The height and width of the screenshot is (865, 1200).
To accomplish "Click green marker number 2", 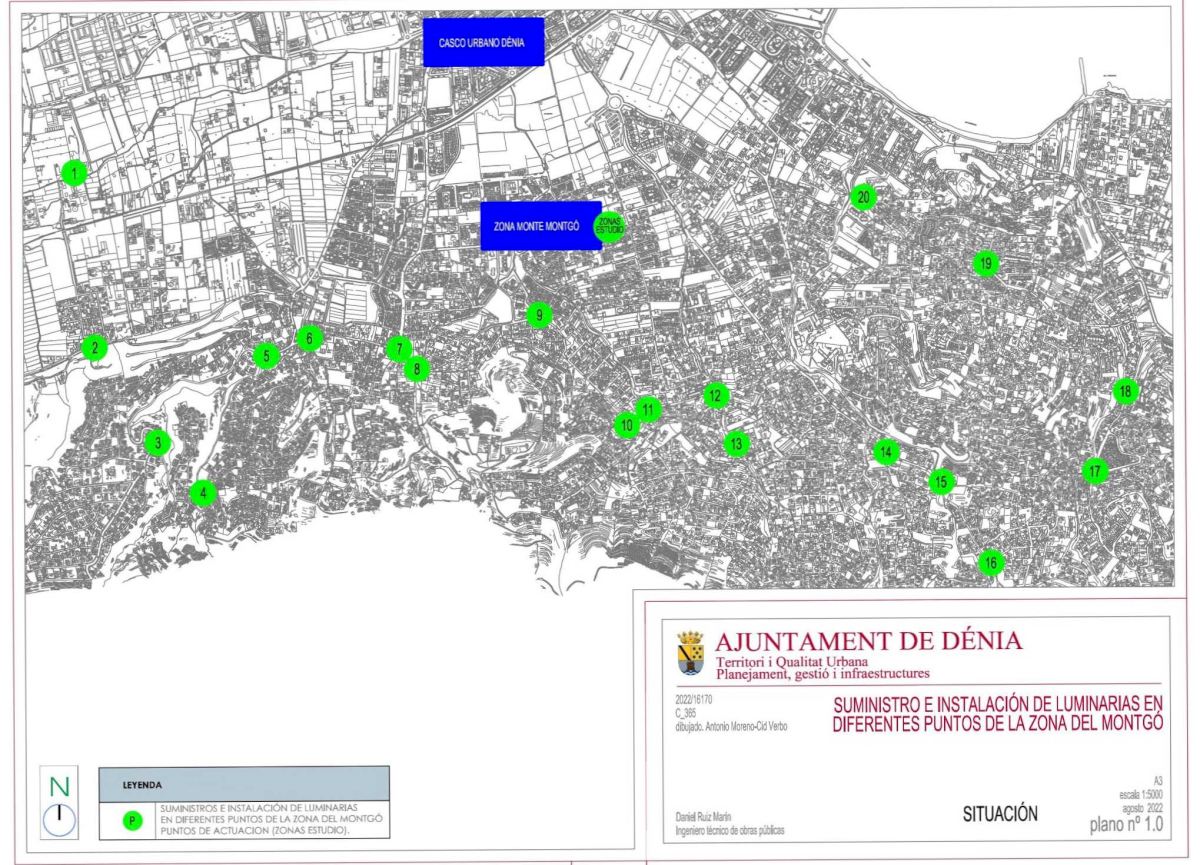I will pyautogui.click(x=94, y=348).
